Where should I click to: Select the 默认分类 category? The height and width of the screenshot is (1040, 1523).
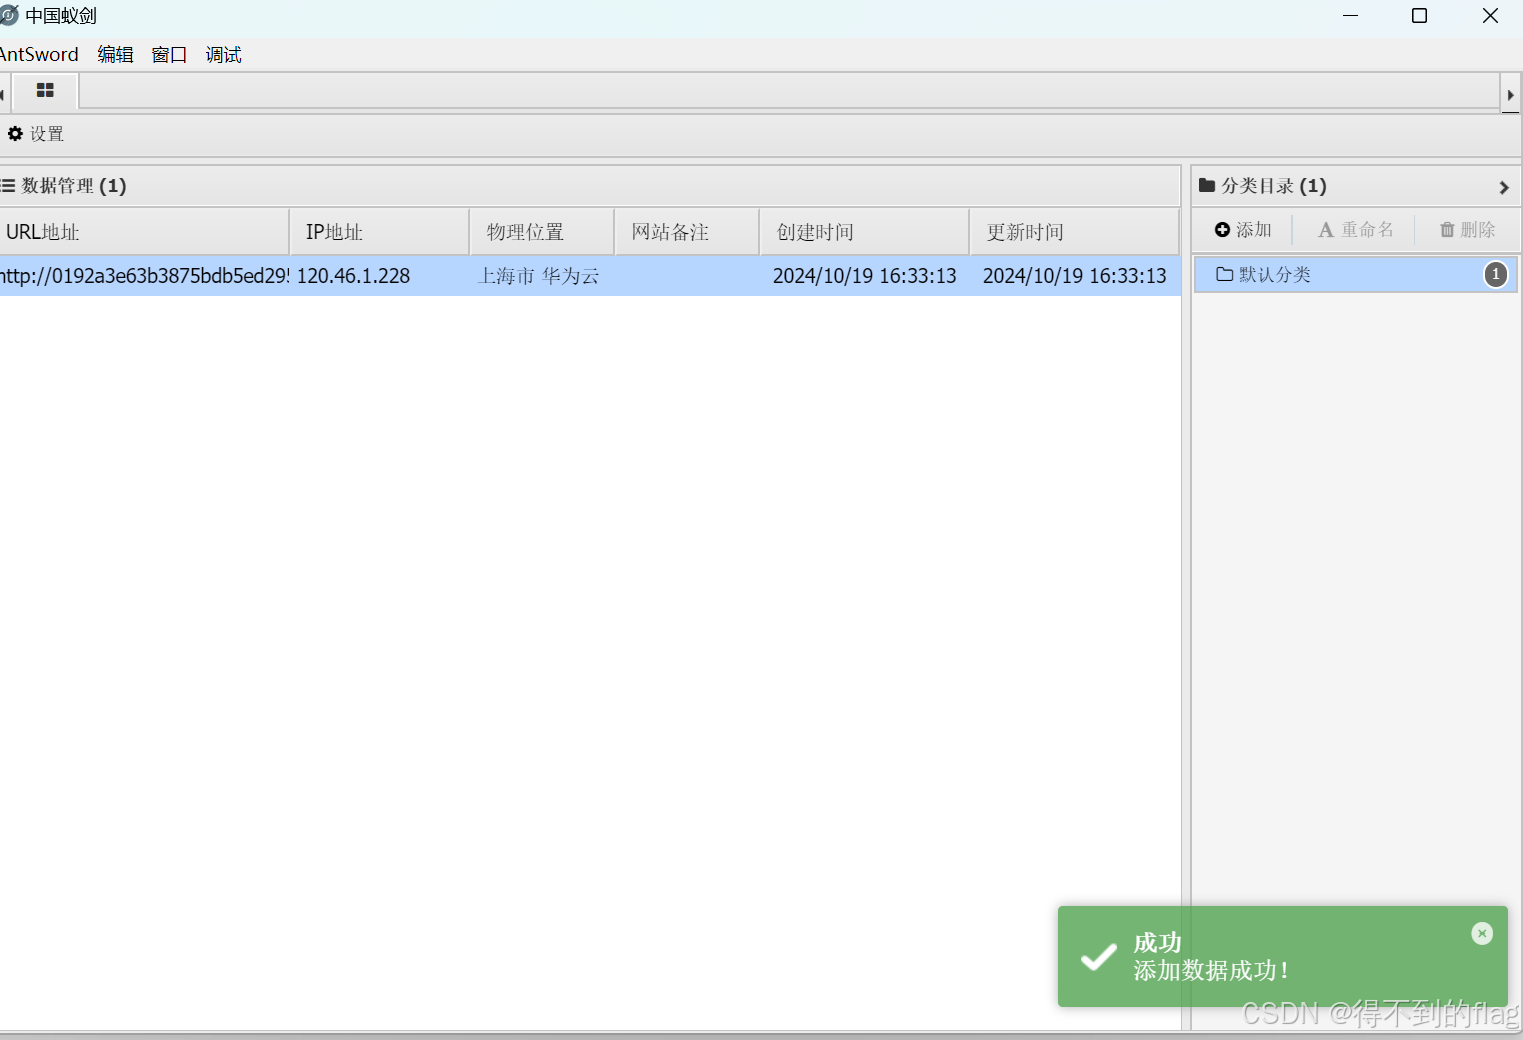click(1356, 274)
